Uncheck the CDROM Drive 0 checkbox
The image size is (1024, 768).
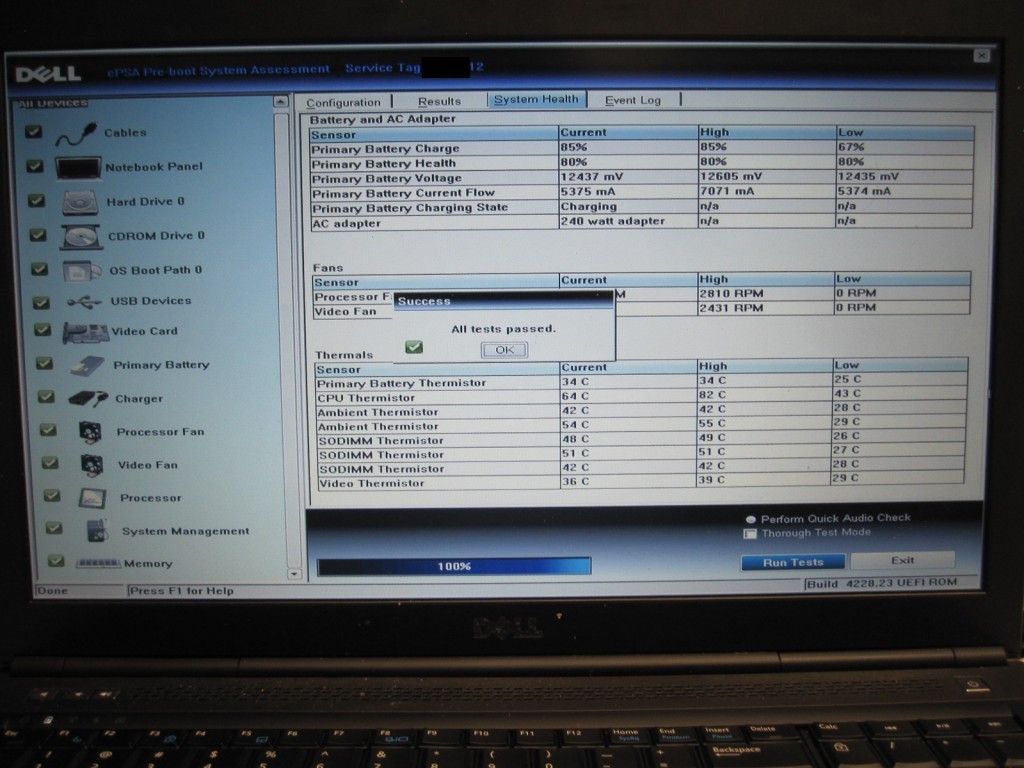pyautogui.click(x=38, y=234)
